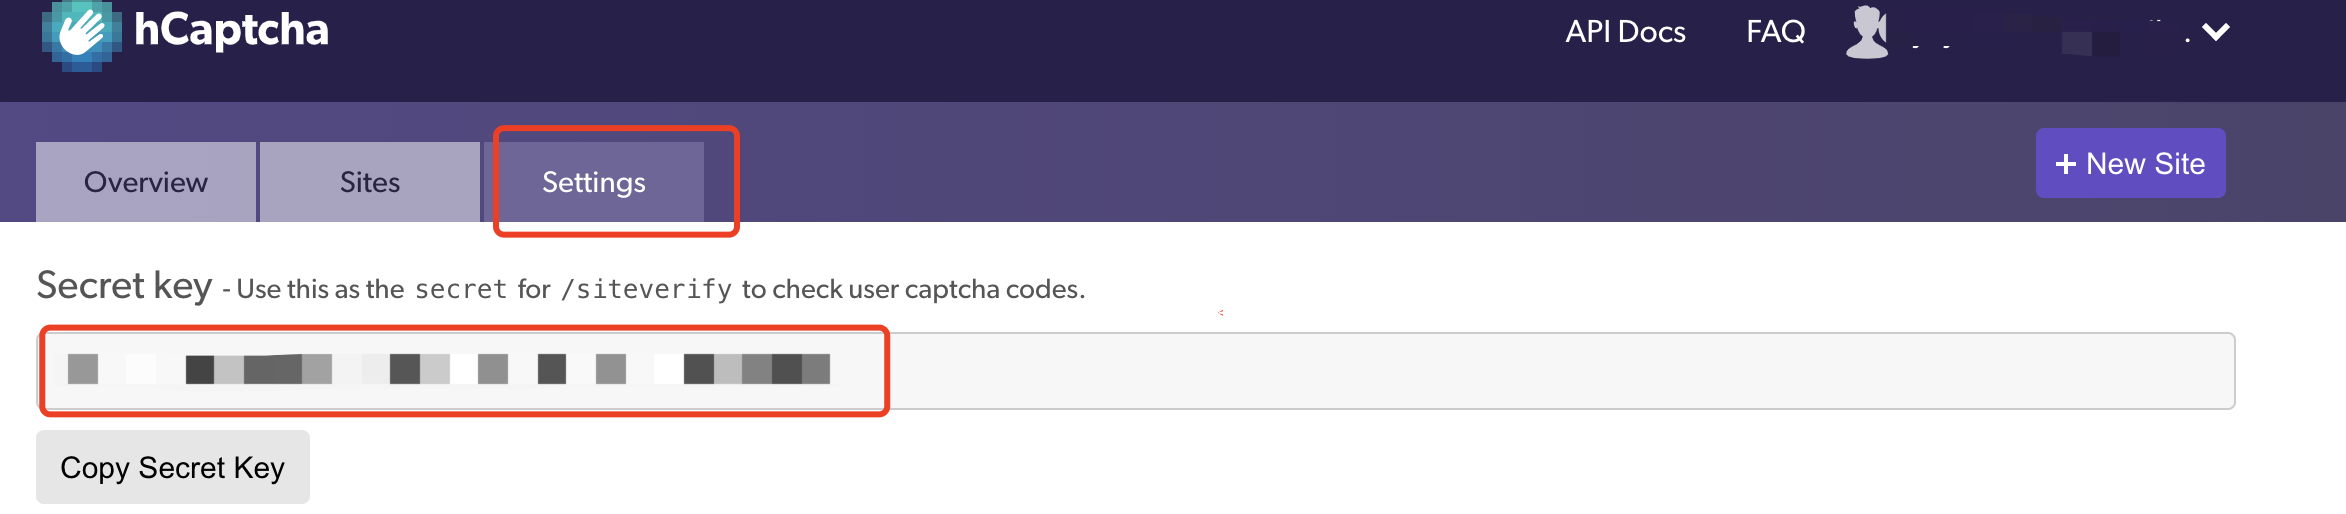Click the hCaptcha wordmark text

point(231,29)
